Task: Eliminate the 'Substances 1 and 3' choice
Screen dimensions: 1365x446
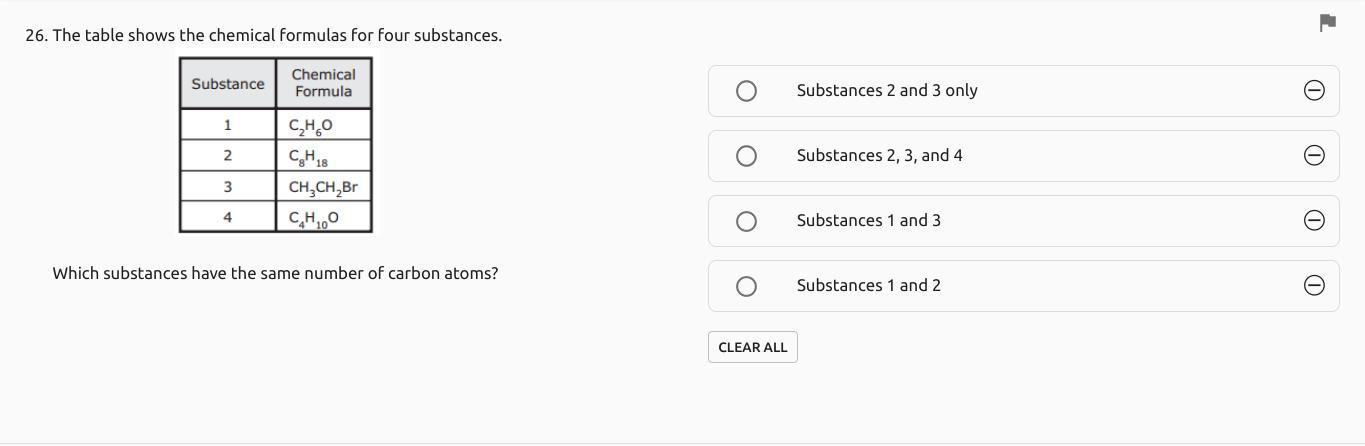Action: click(x=1315, y=220)
